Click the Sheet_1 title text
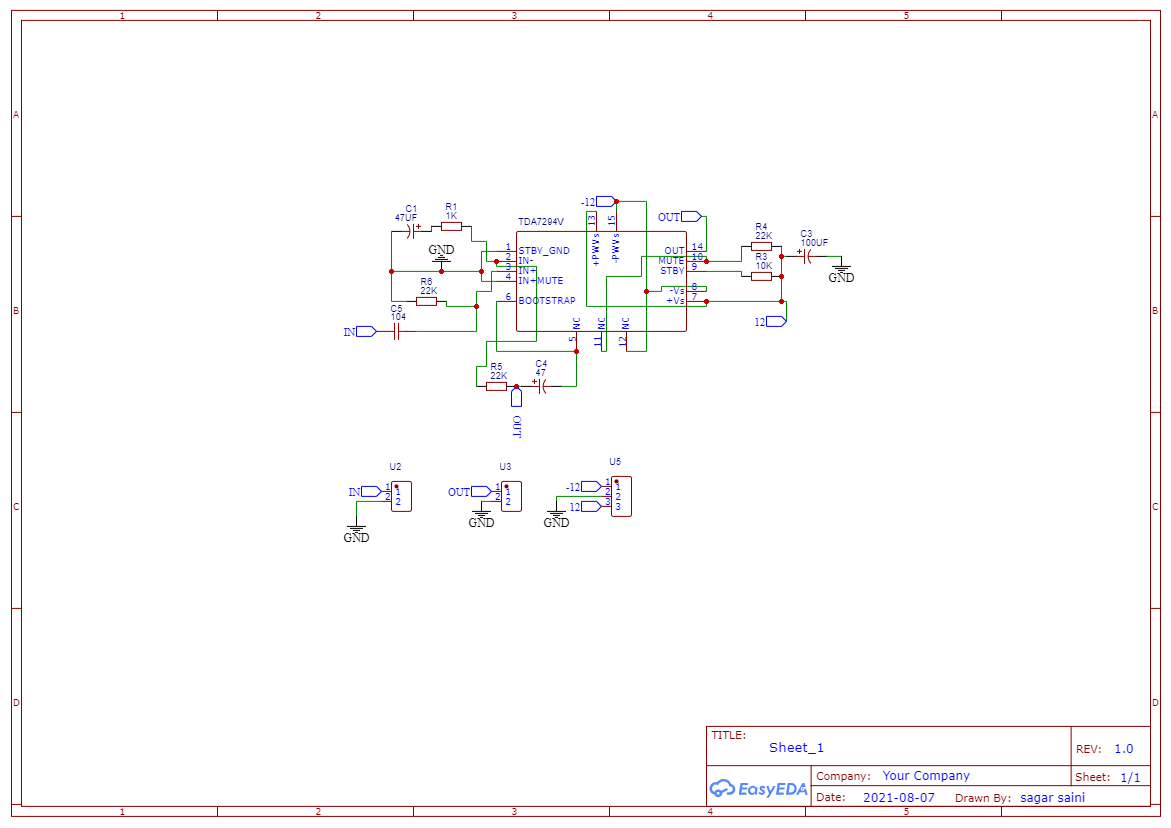The width and height of the screenshot is (1171, 828). click(x=795, y=748)
